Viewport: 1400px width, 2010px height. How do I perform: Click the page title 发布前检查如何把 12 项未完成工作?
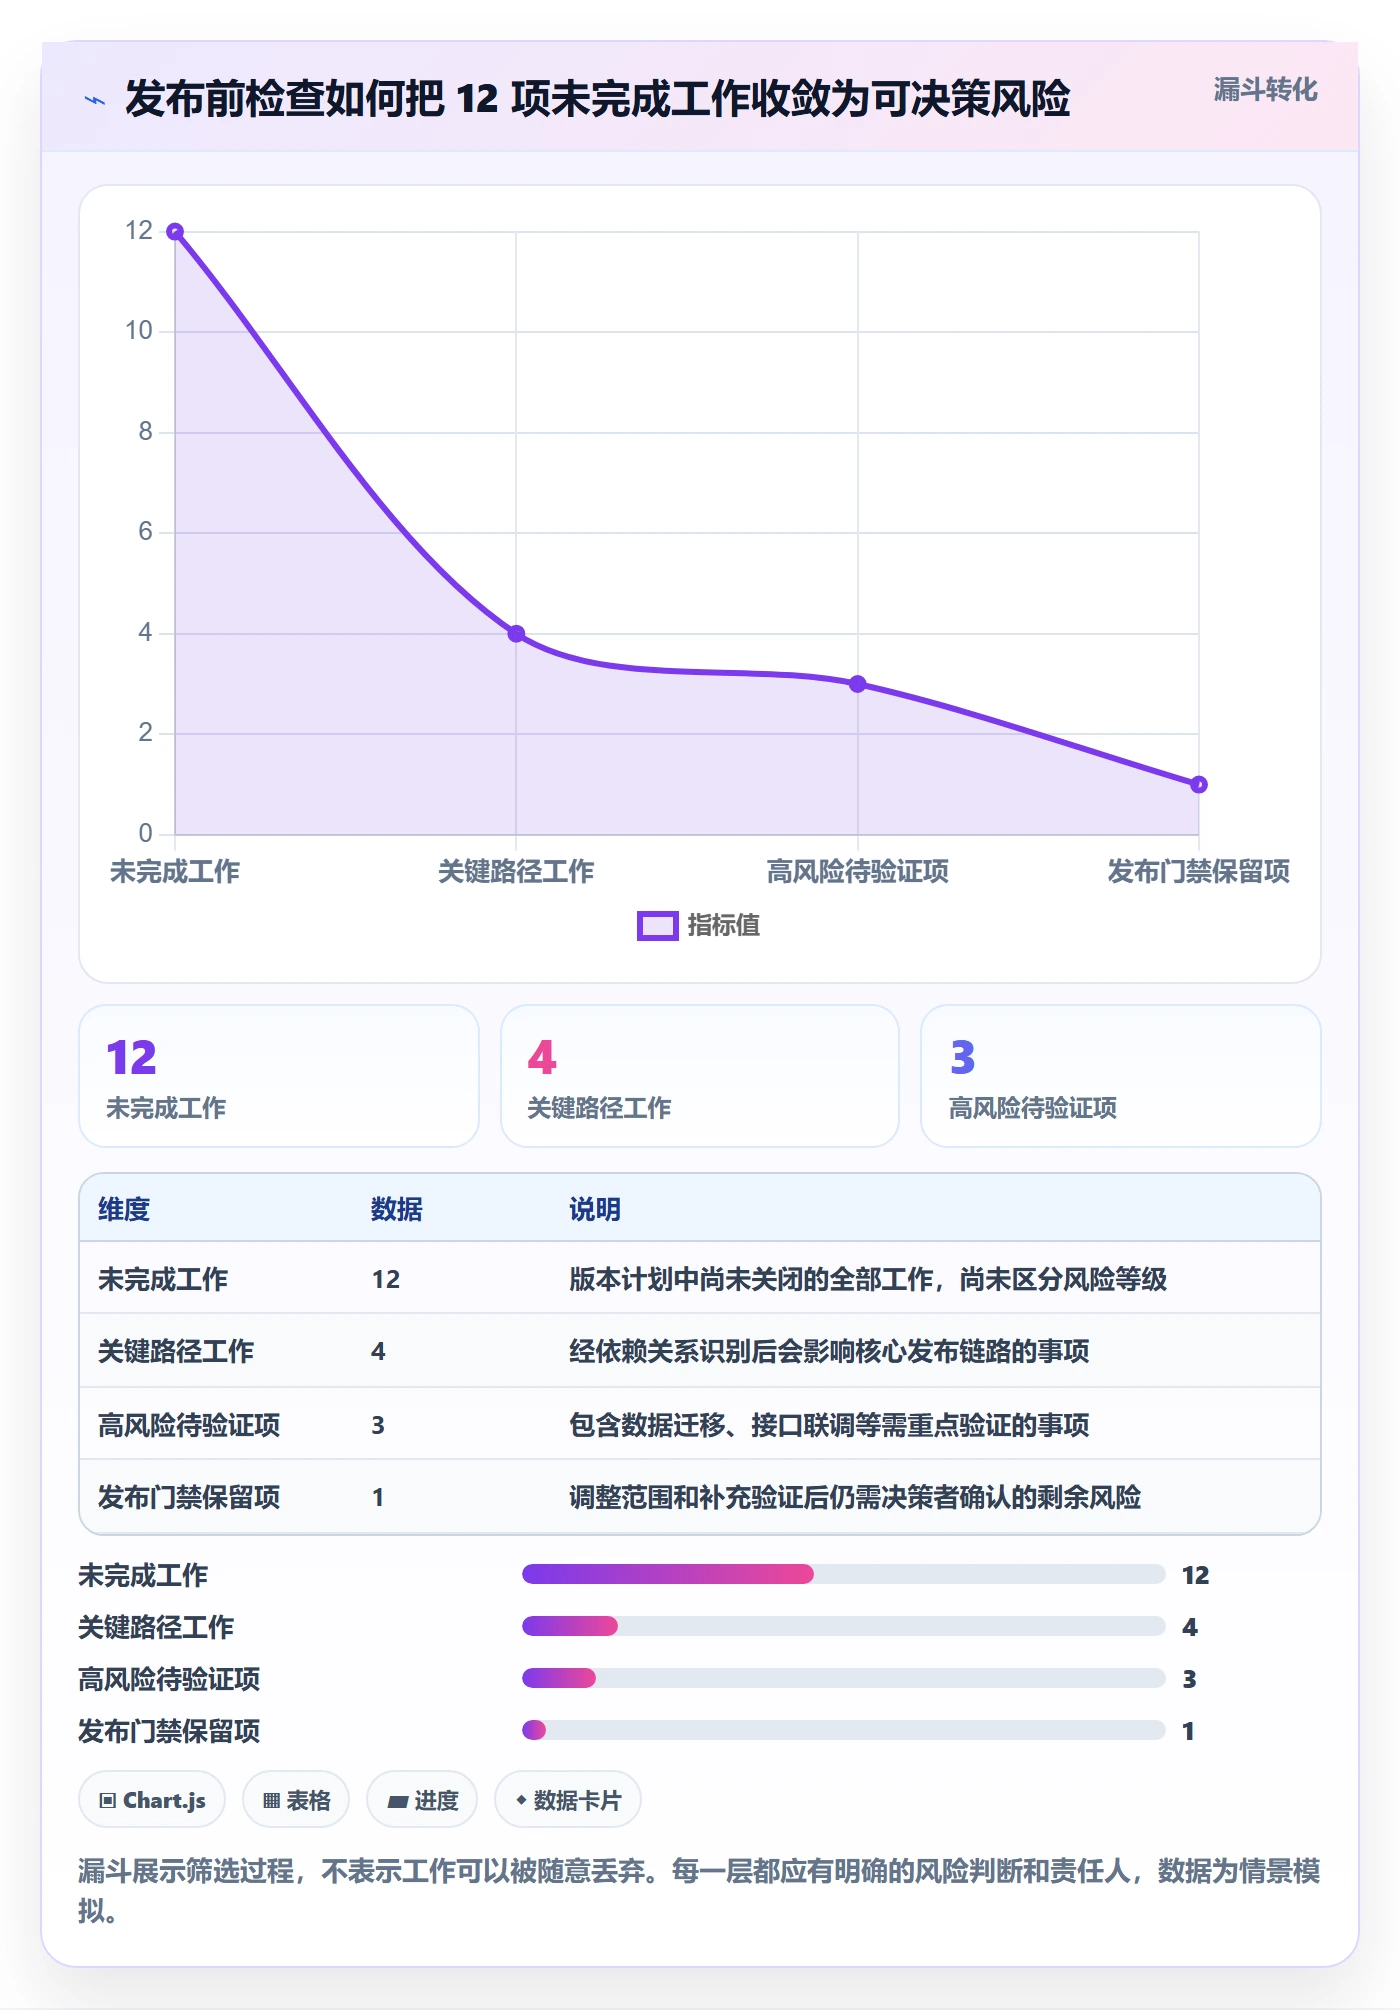(598, 99)
